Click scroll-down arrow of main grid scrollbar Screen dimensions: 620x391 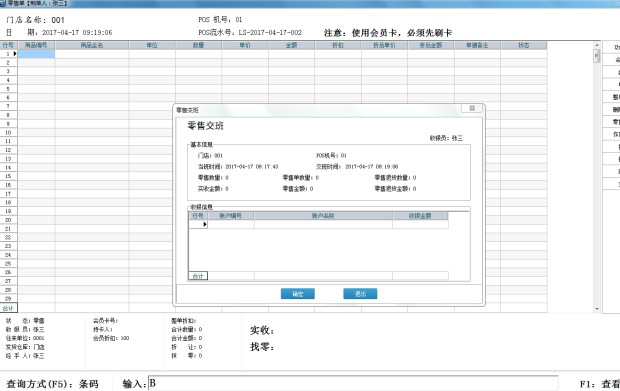click(x=597, y=309)
